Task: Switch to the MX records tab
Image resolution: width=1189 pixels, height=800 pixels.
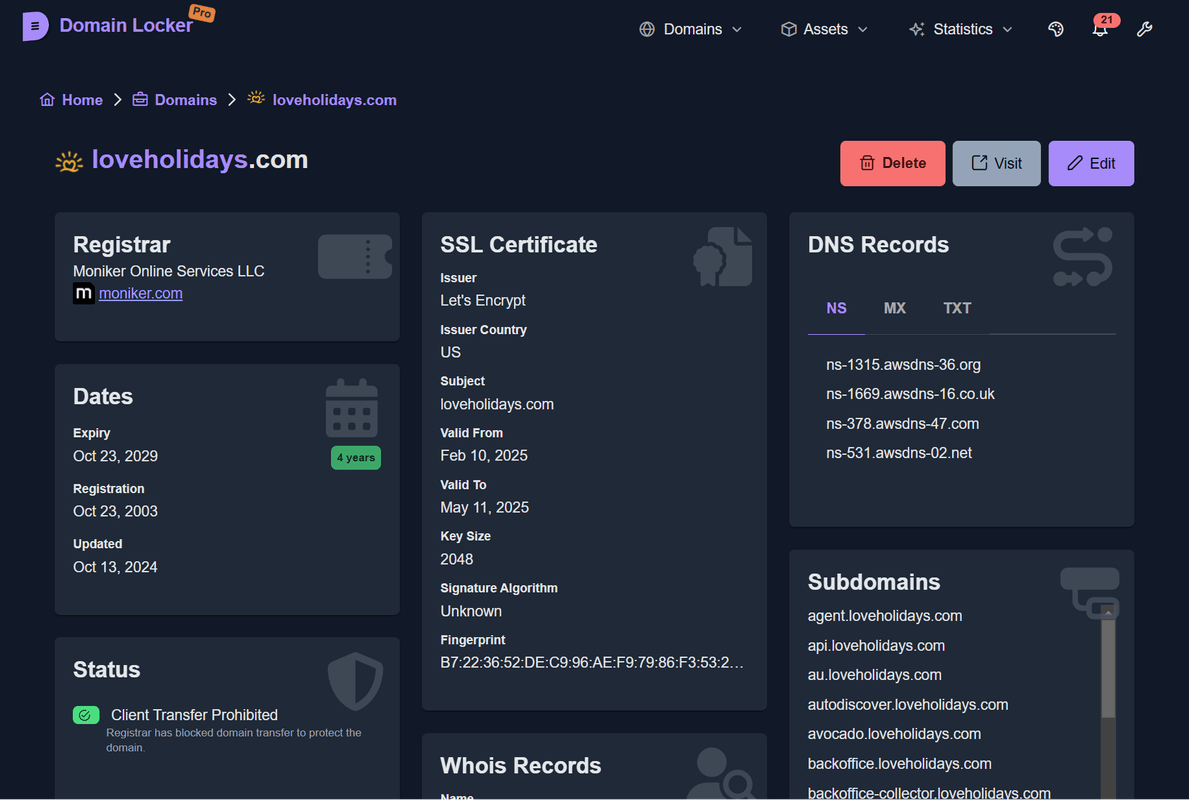Action: pos(894,308)
